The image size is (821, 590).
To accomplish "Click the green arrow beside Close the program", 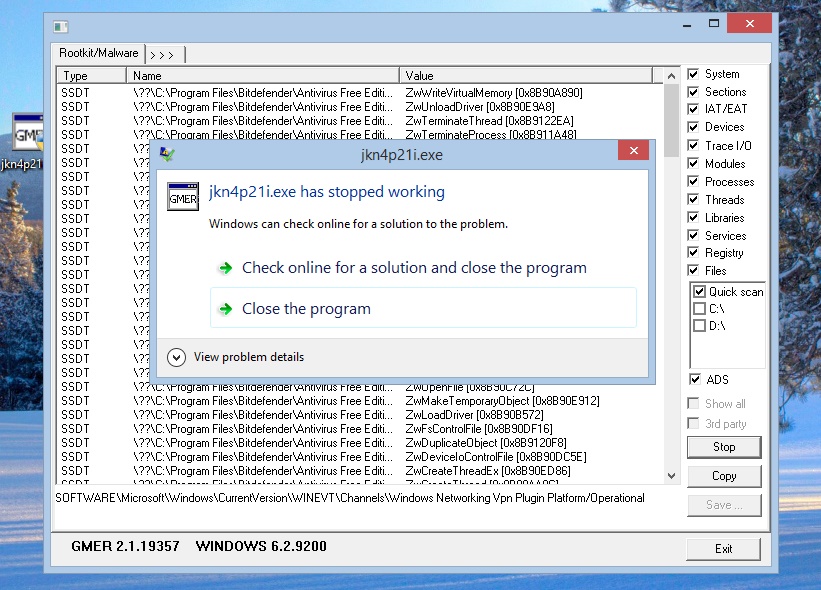I will pos(226,309).
